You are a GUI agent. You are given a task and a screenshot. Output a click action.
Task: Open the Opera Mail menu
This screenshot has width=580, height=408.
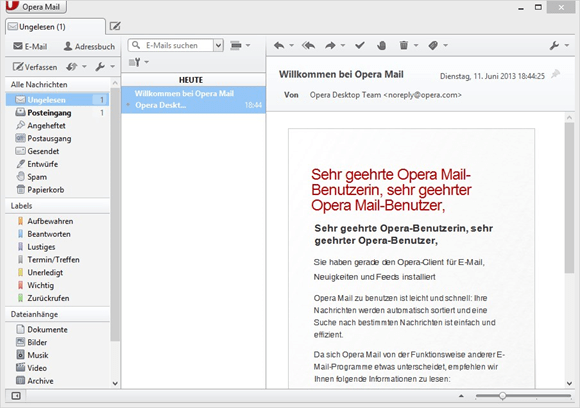[36, 7]
